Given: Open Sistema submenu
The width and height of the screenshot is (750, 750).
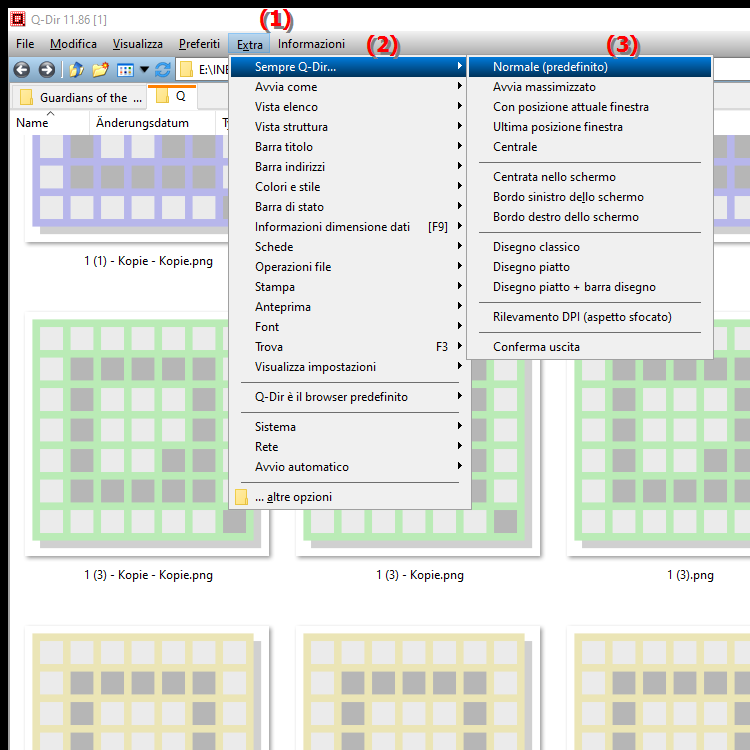Looking at the screenshot, I should click(350, 427).
